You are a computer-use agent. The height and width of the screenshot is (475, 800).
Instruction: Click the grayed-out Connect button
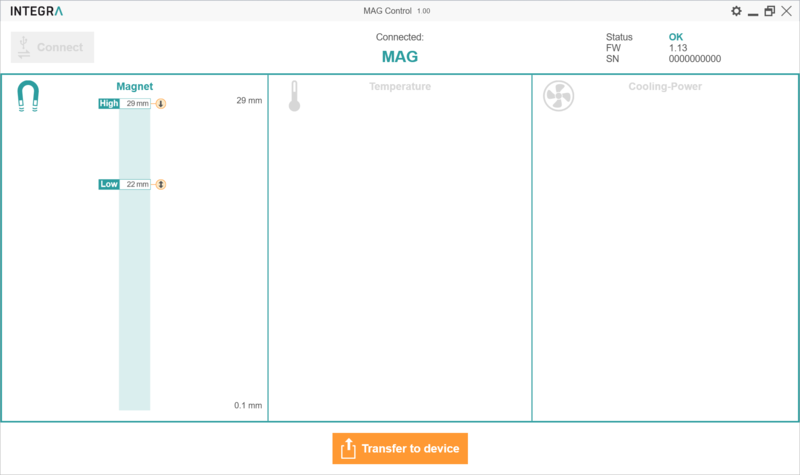click(53, 47)
